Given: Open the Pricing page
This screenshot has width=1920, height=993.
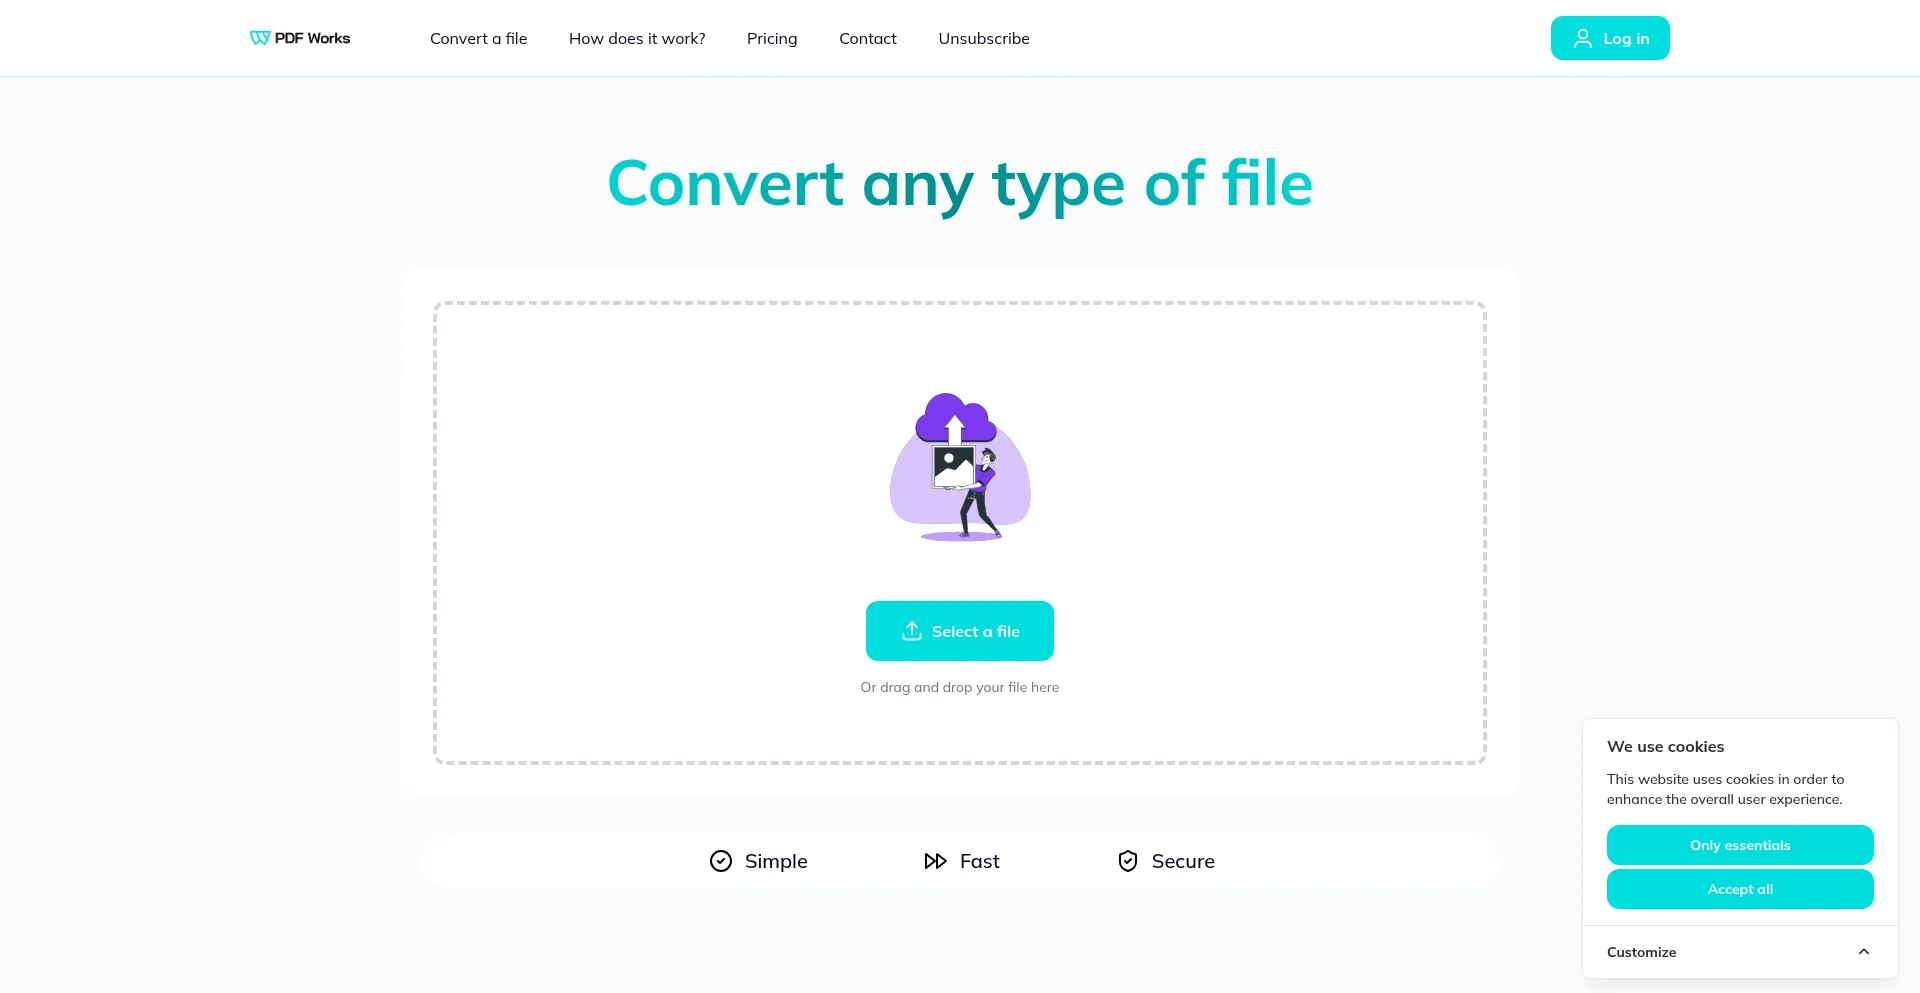Looking at the screenshot, I should (x=771, y=38).
